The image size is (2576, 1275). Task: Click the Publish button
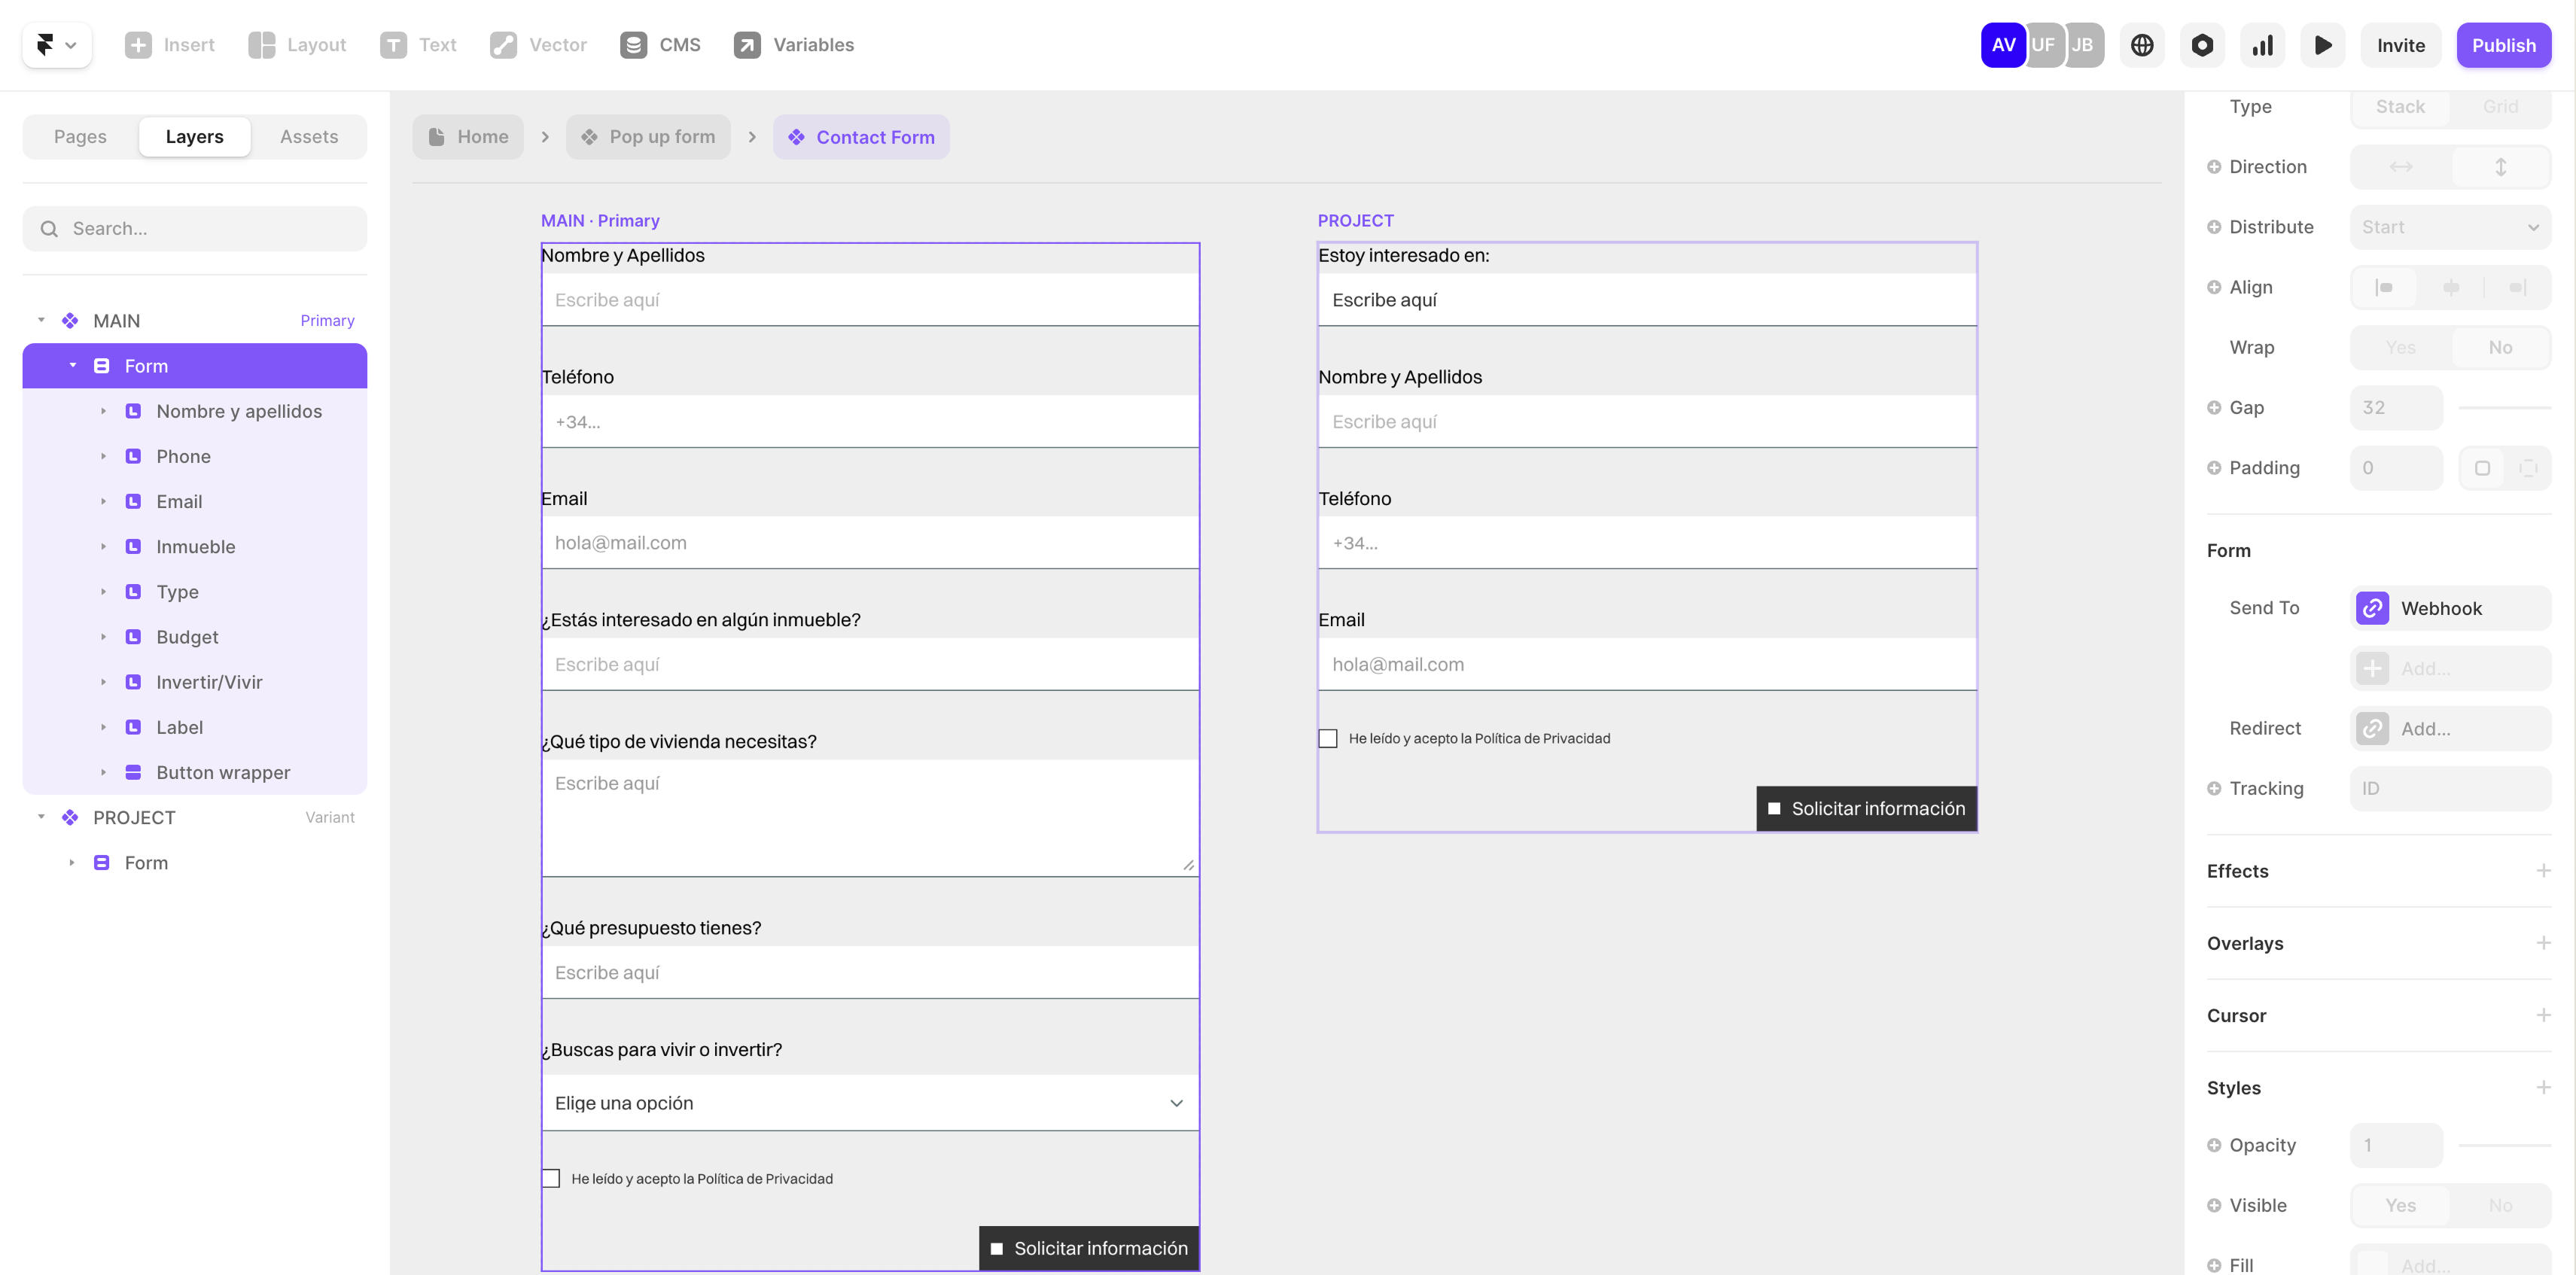[2503, 45]
